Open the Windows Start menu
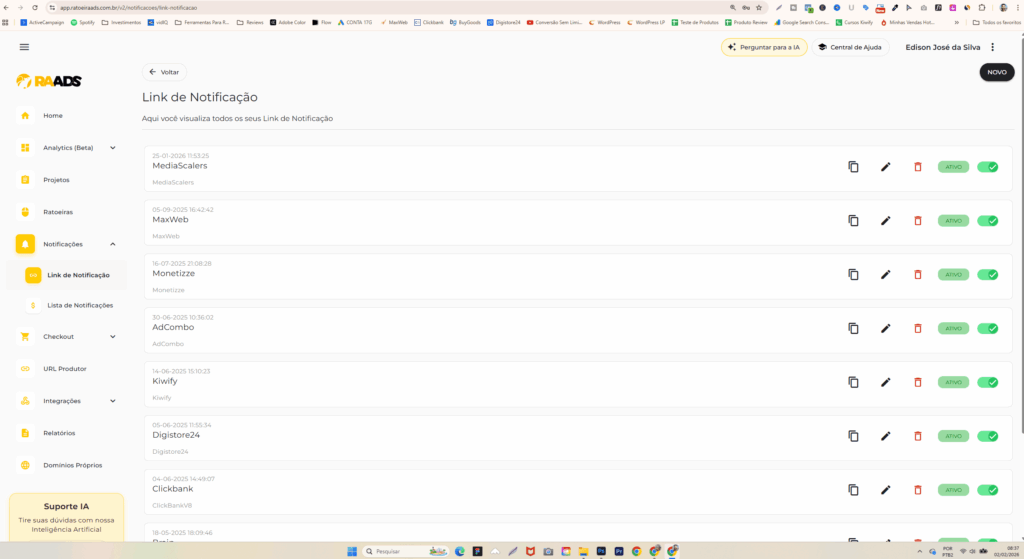 tap(352, 551)
